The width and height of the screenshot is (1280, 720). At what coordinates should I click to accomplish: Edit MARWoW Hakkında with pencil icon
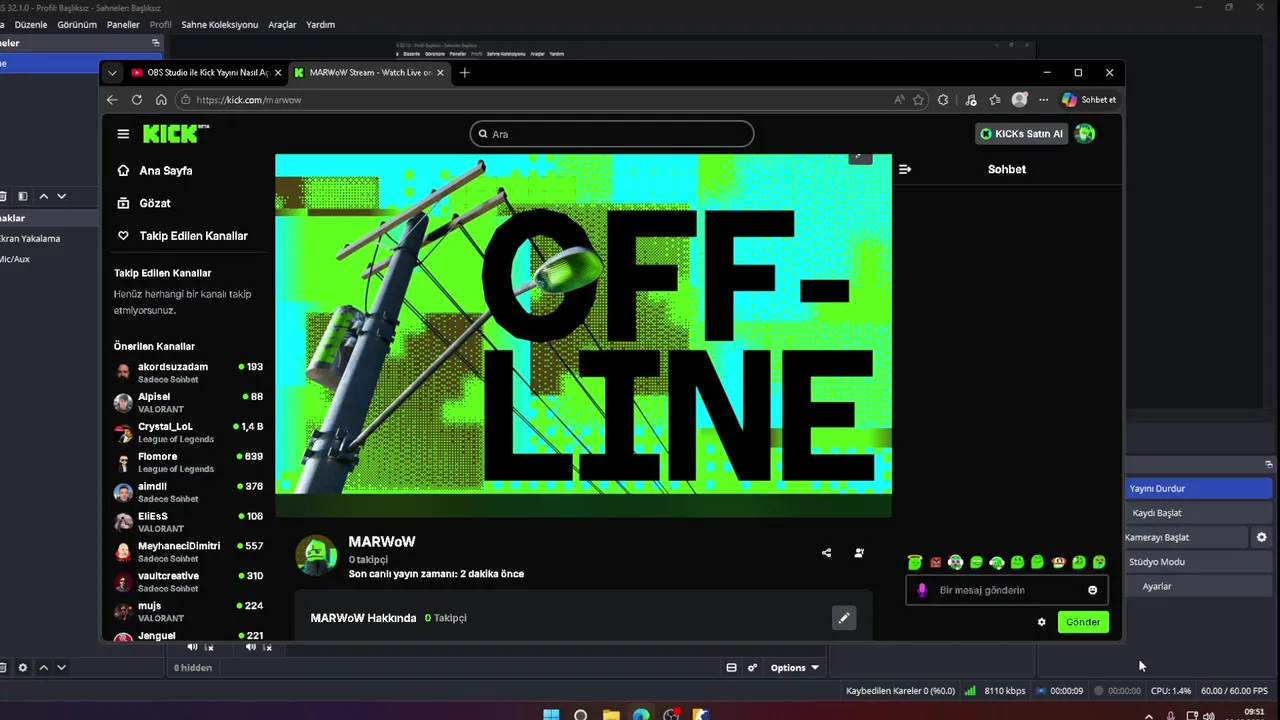(844, 618)
